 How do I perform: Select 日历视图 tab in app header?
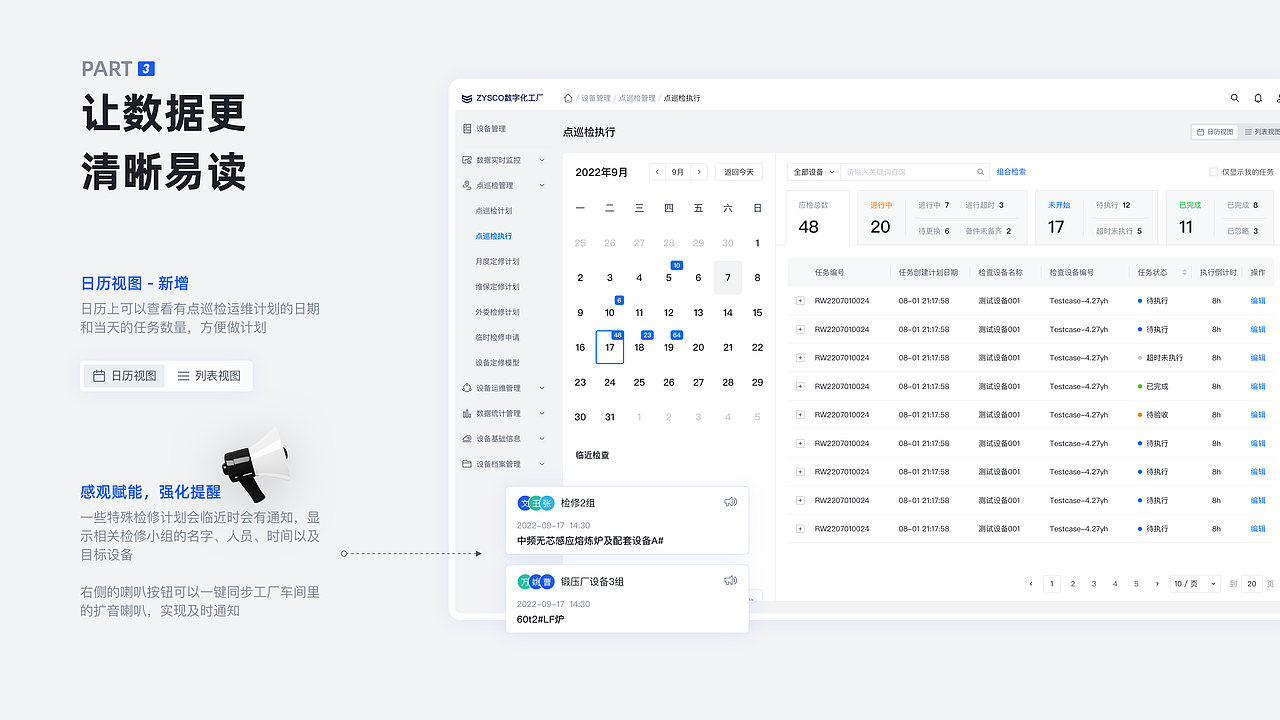(x=1215, y=132)
